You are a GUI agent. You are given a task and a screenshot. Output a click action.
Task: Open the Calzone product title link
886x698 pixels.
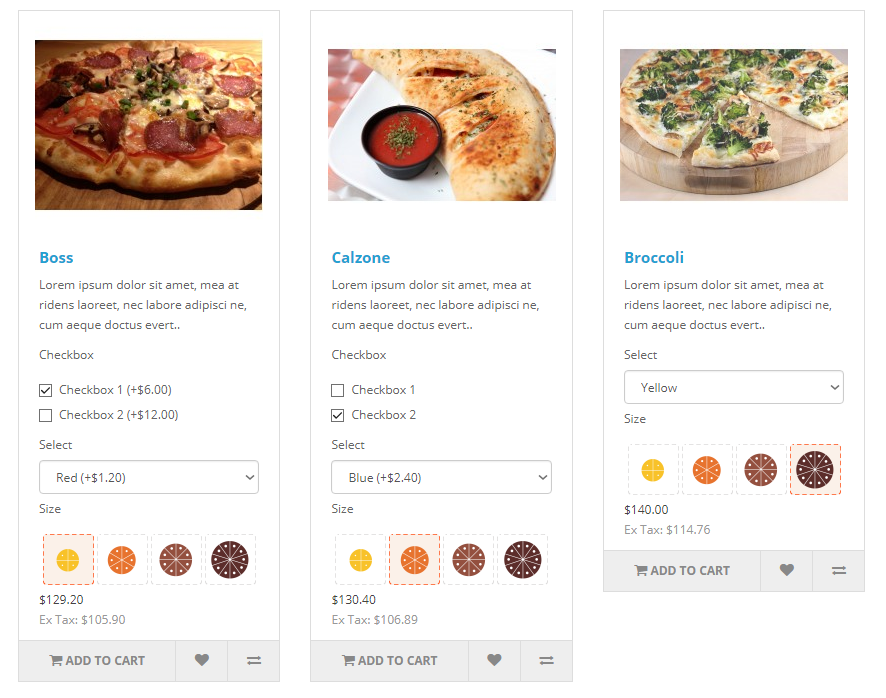pos(361,258)
